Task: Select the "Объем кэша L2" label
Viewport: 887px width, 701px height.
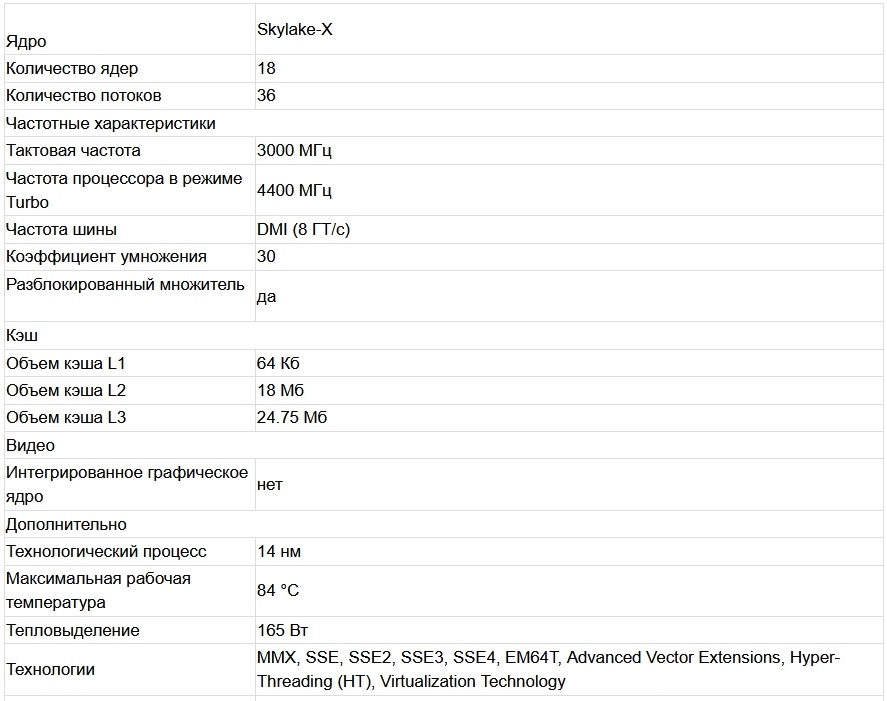Action: (66, 391)
